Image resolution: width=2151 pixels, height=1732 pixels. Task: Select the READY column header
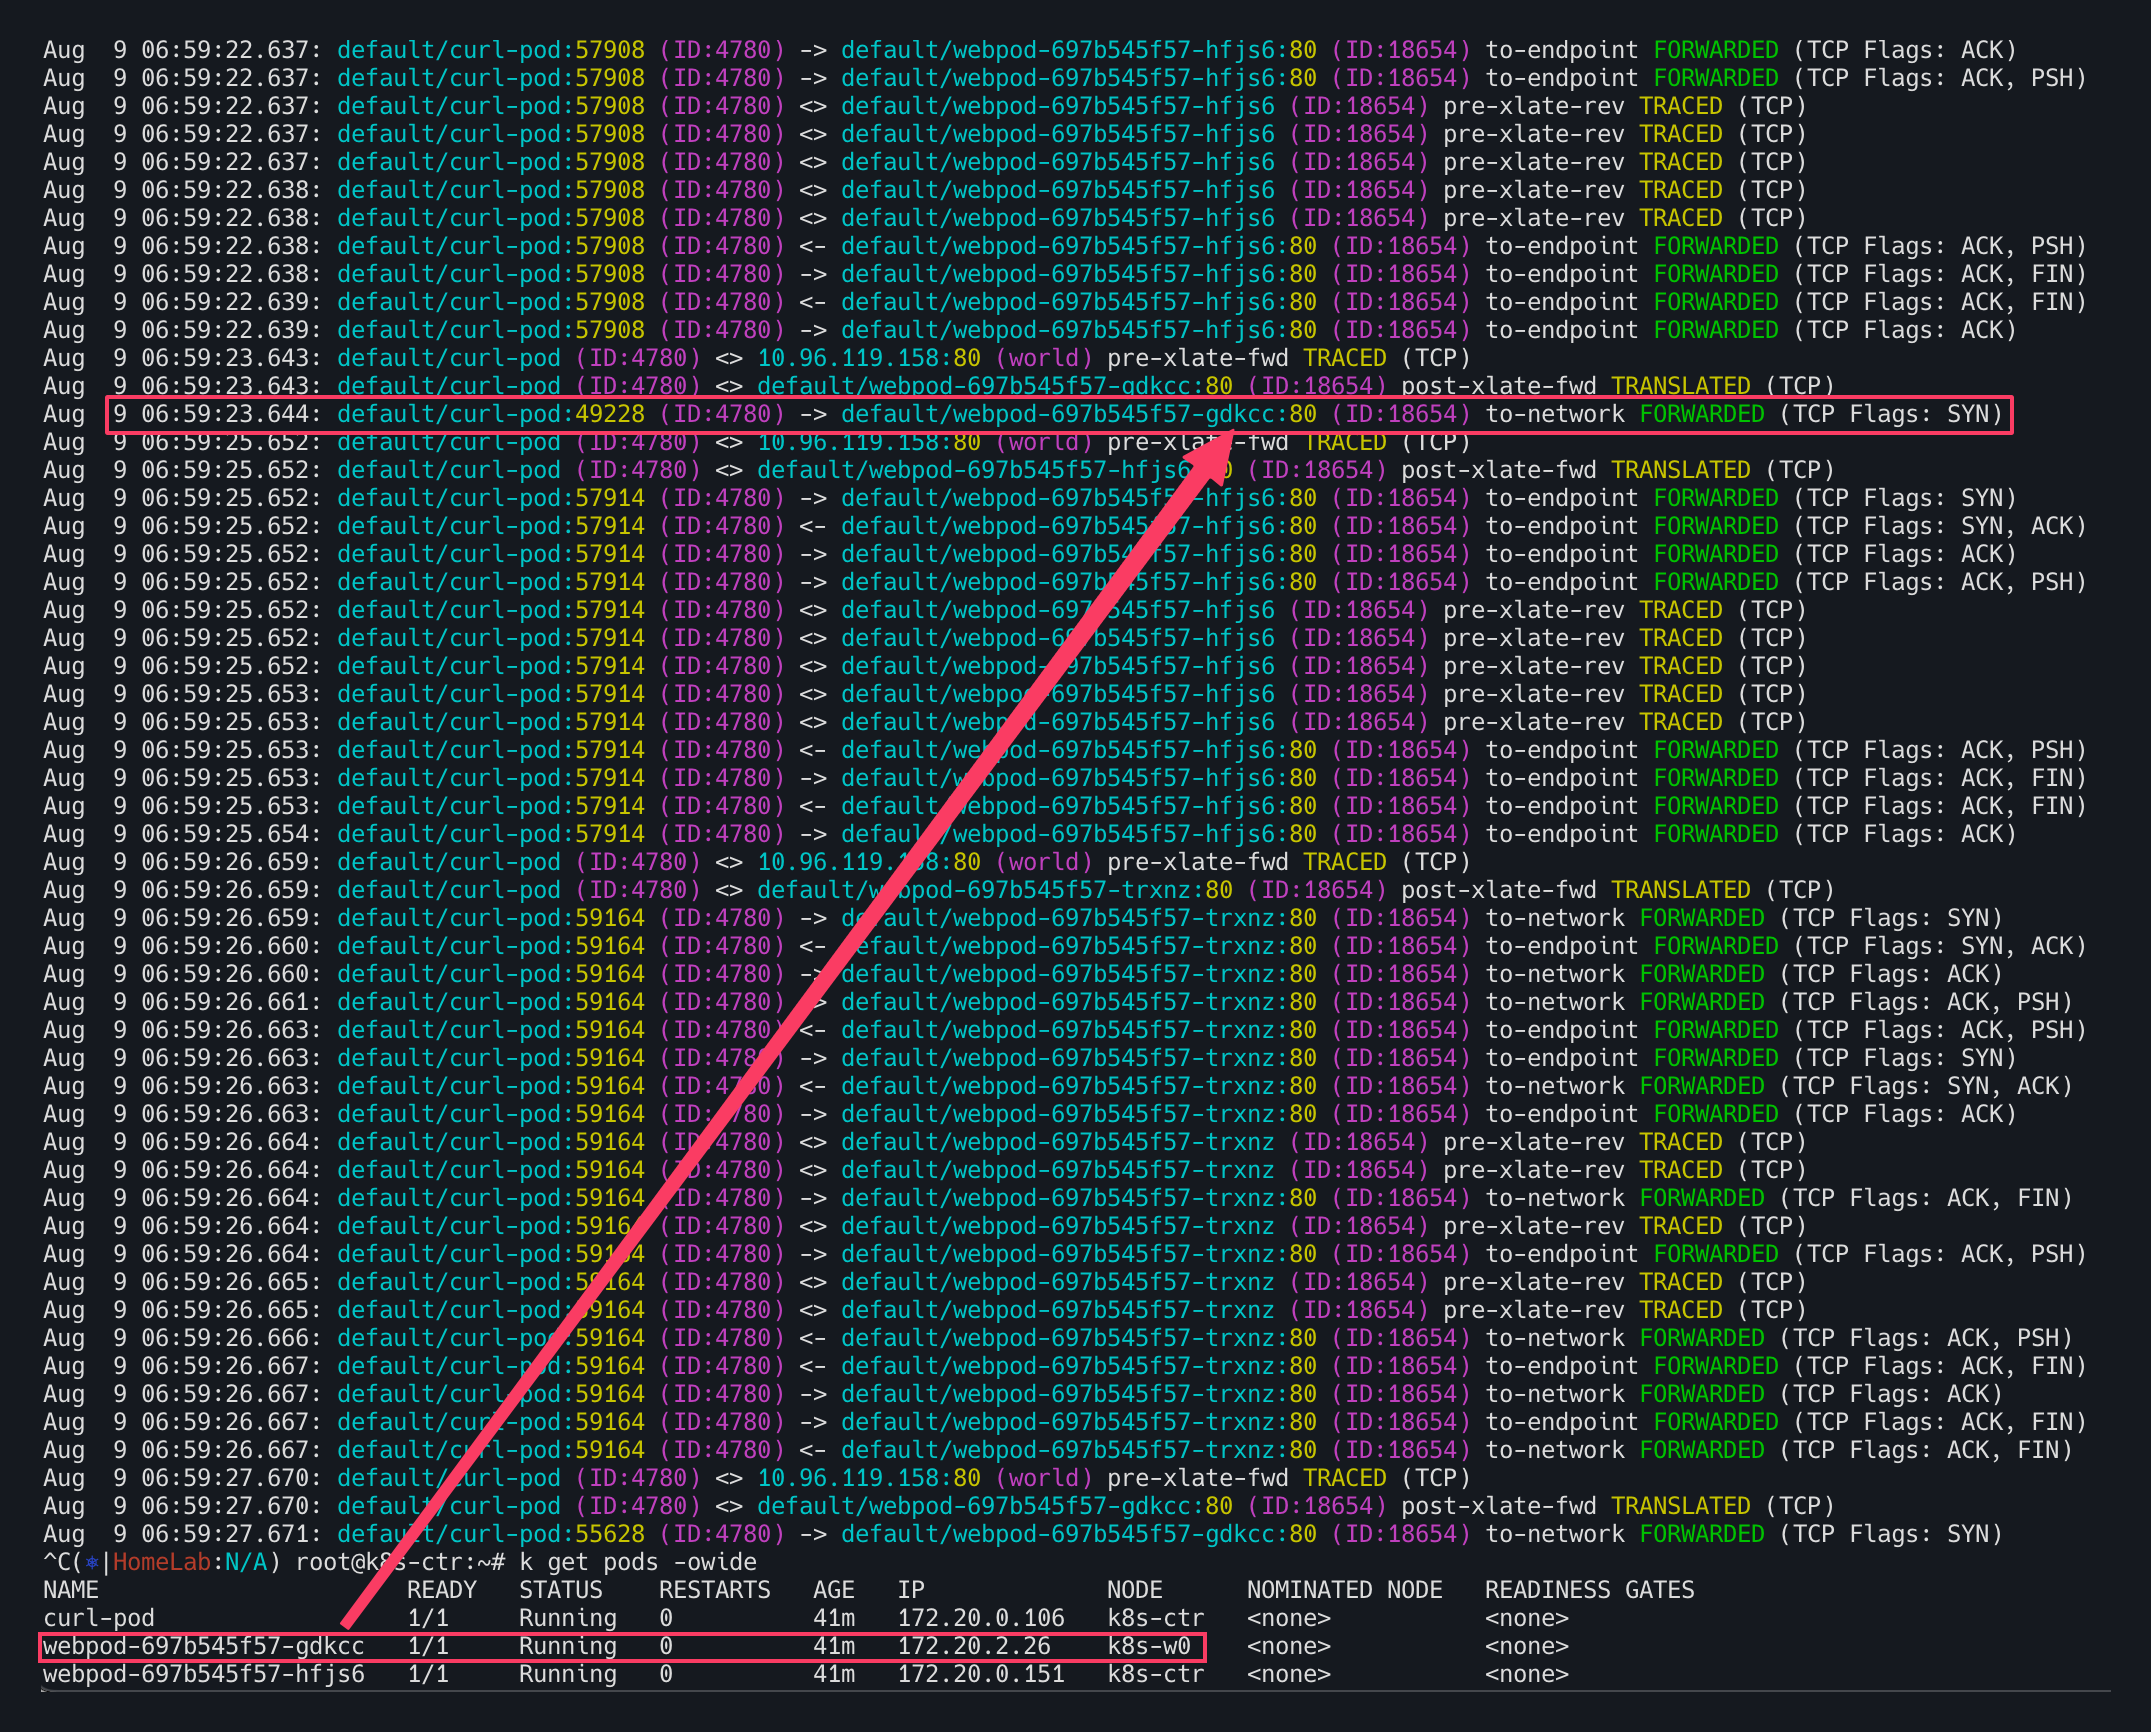(442, 1590)
